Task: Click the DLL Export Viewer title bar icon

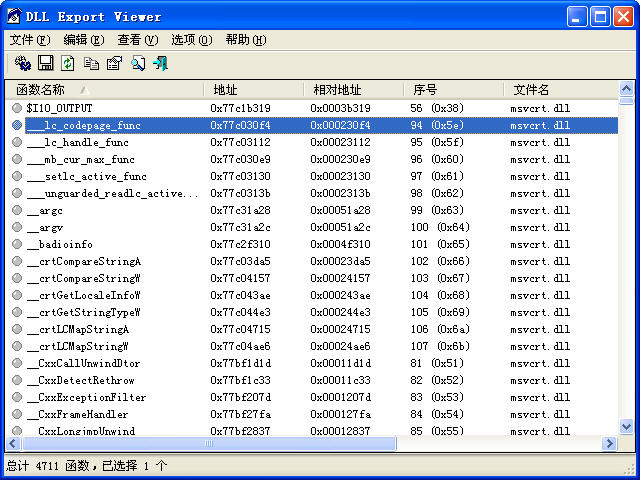Action: pyautogui.click(x=14, y=16)
